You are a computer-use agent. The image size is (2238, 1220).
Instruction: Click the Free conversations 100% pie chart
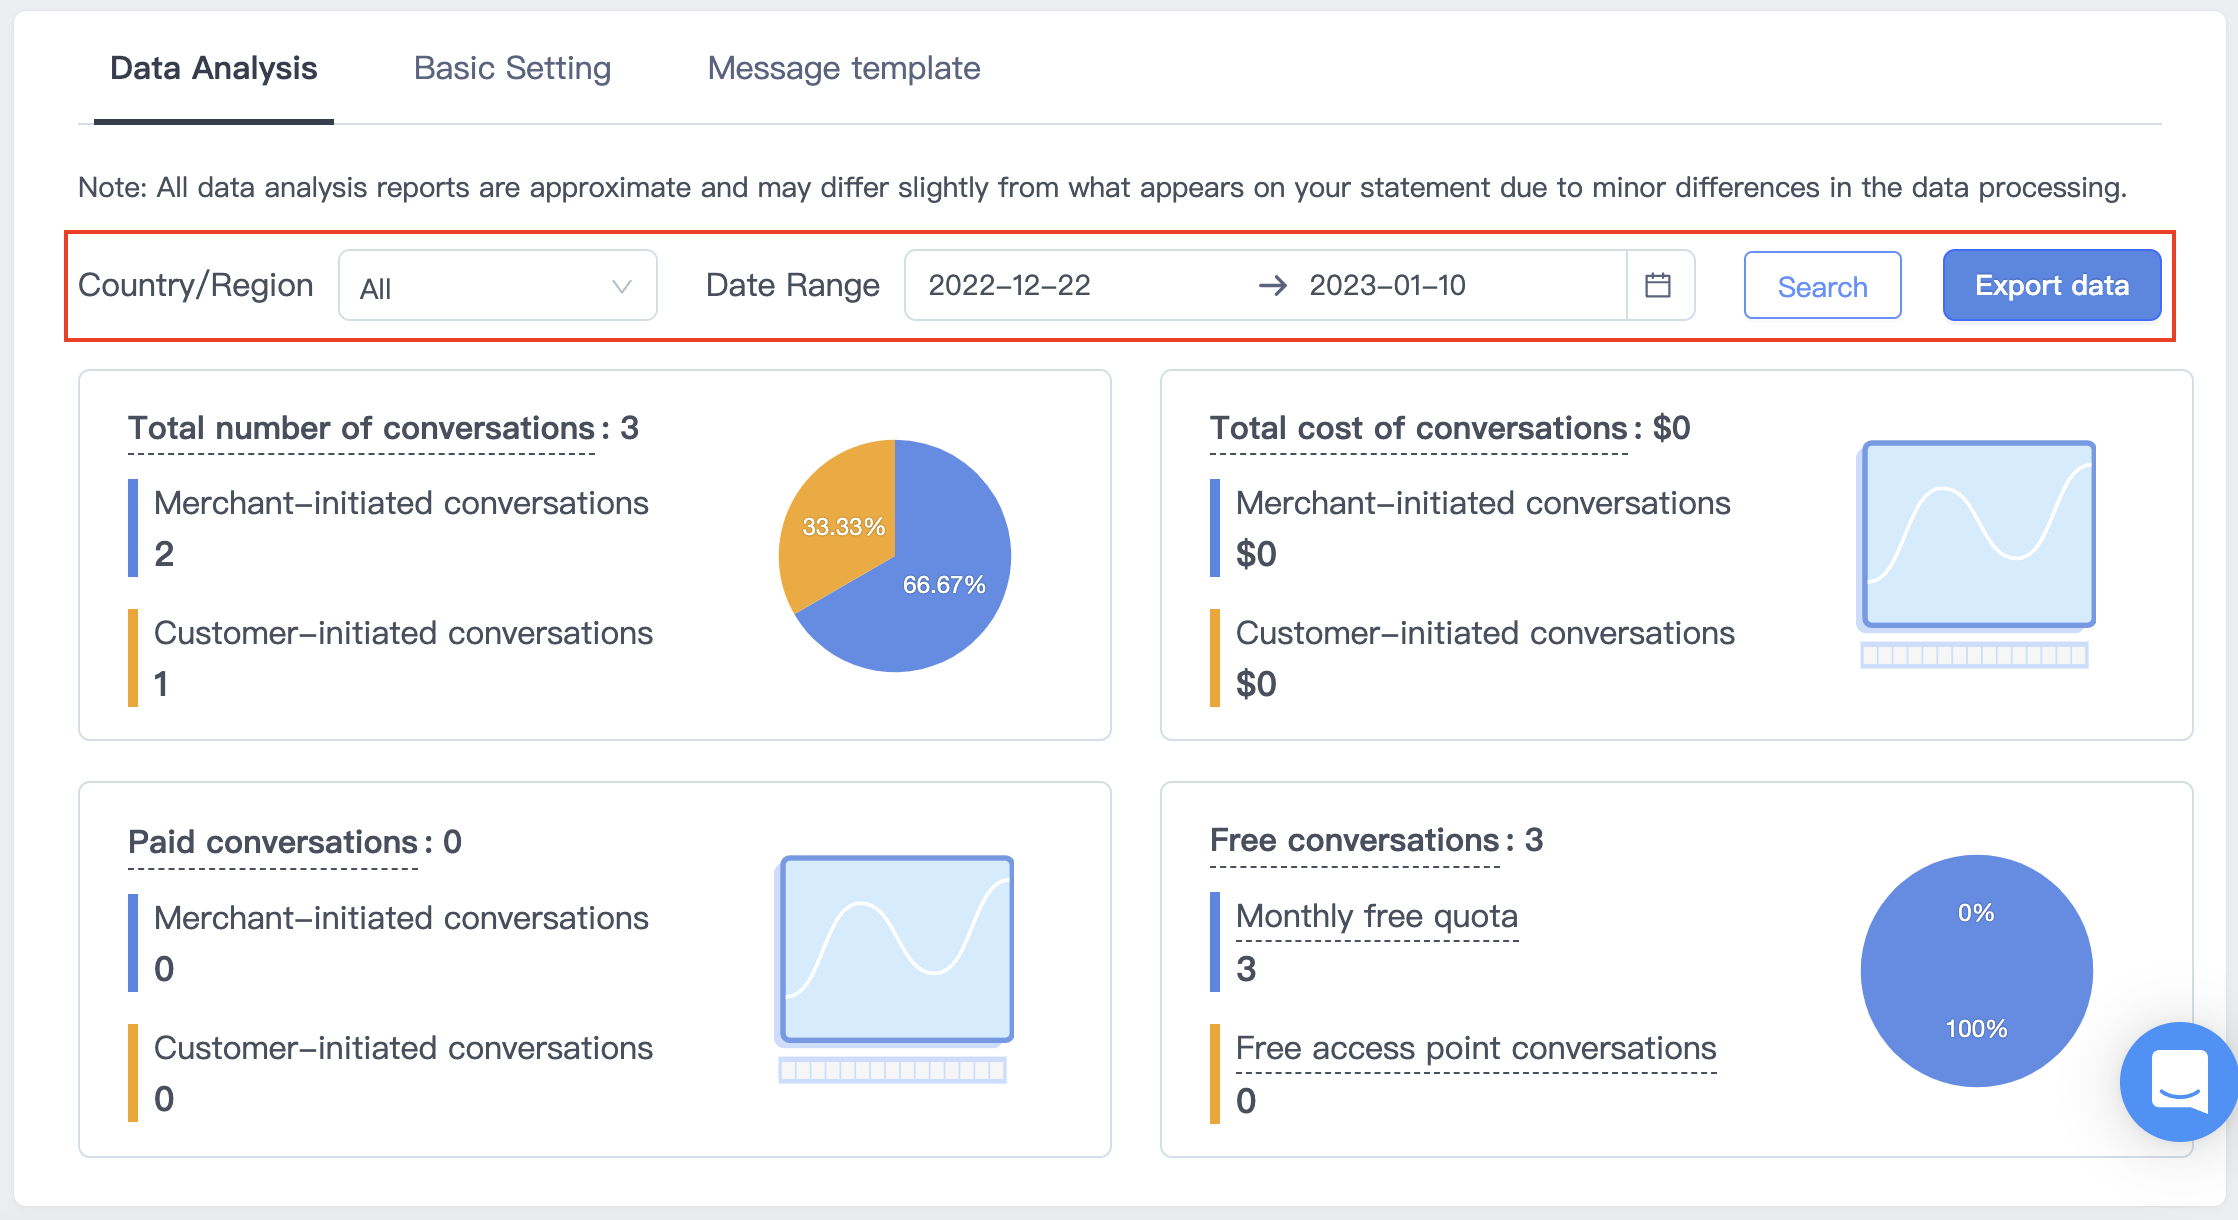click(x=1976, y=970)
